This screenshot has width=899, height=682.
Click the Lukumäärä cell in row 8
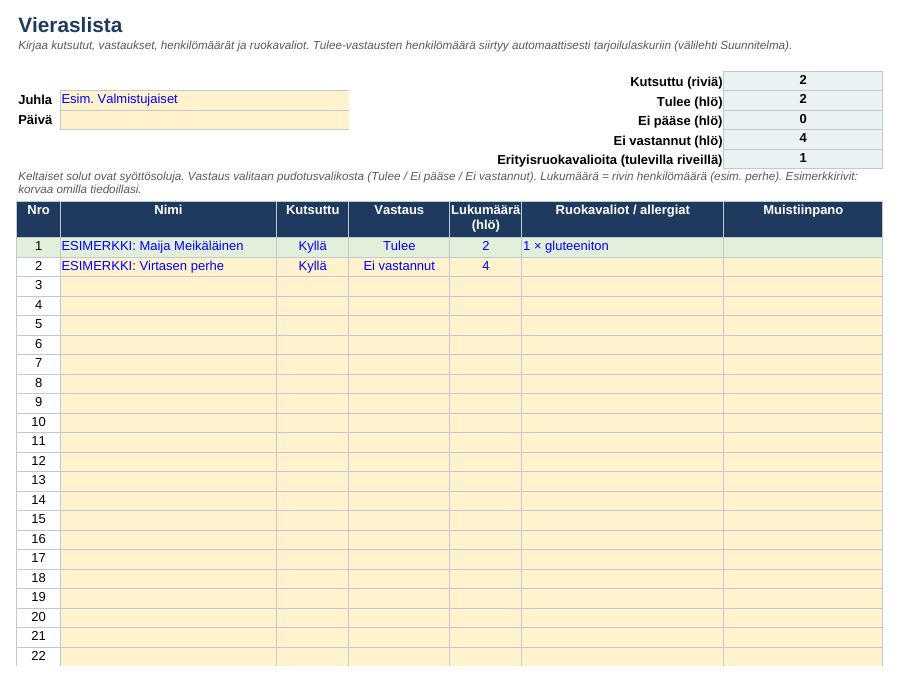(486, 383)
